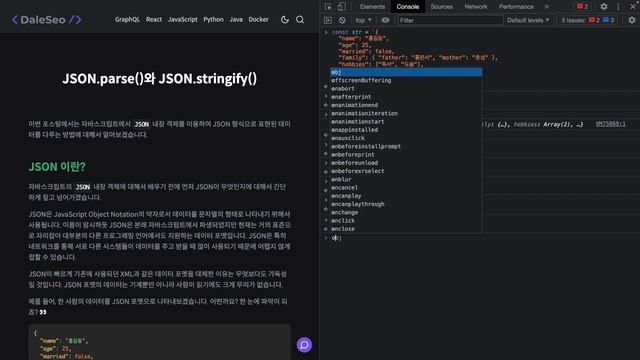
Task: Open the GraphQL nav link
Action: (x=127, y=20)
